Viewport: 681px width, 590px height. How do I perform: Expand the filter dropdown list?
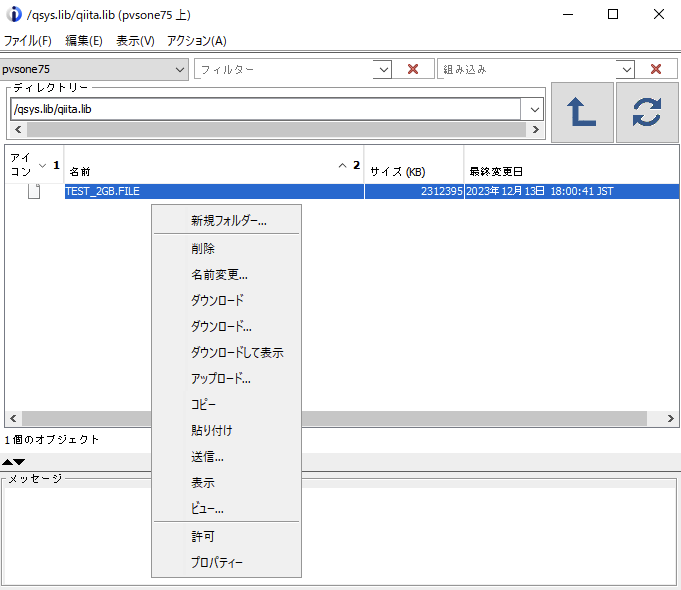(x=383, y=70)
